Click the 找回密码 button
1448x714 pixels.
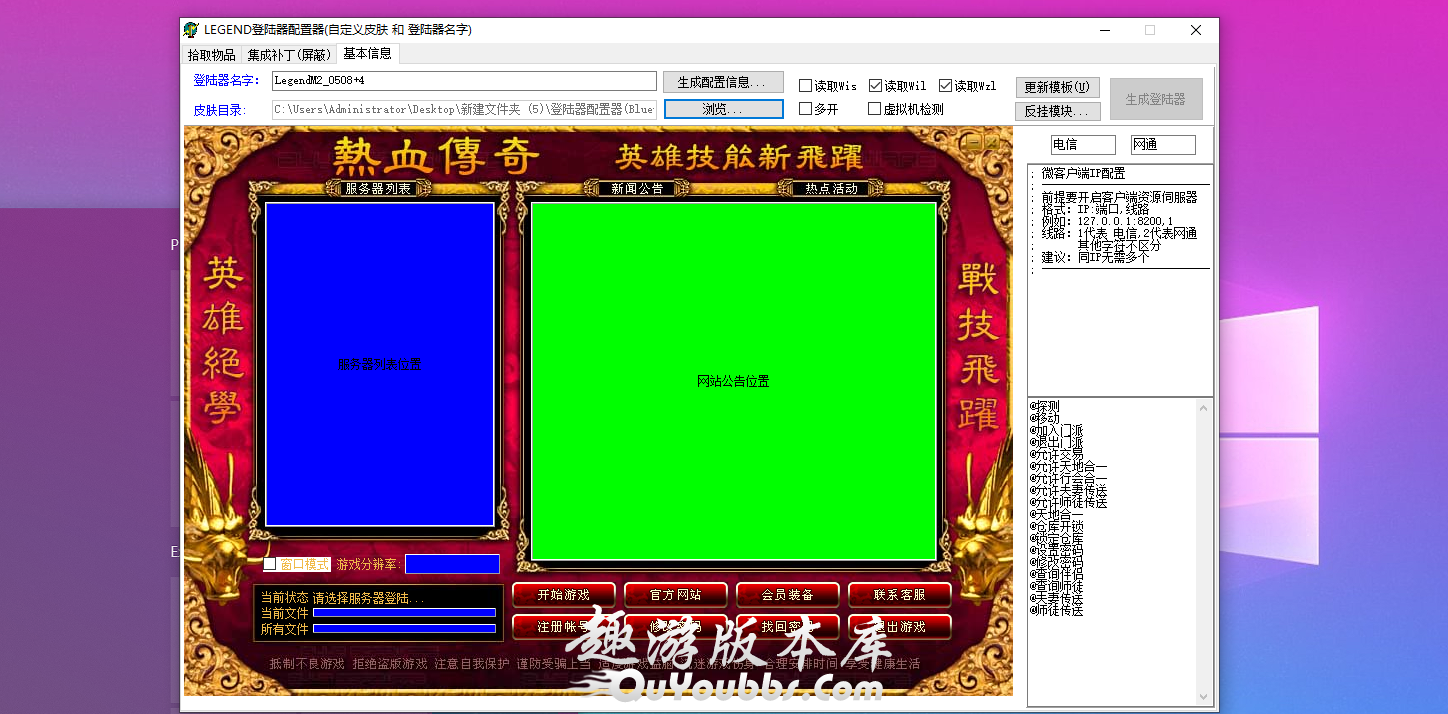[787, 627]
